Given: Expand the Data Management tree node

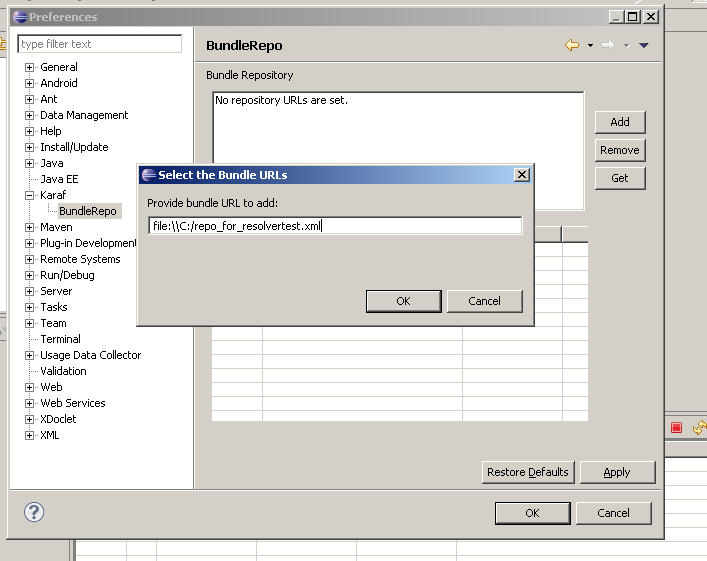Looking at the screenshot, I should (x=29, y=115).
